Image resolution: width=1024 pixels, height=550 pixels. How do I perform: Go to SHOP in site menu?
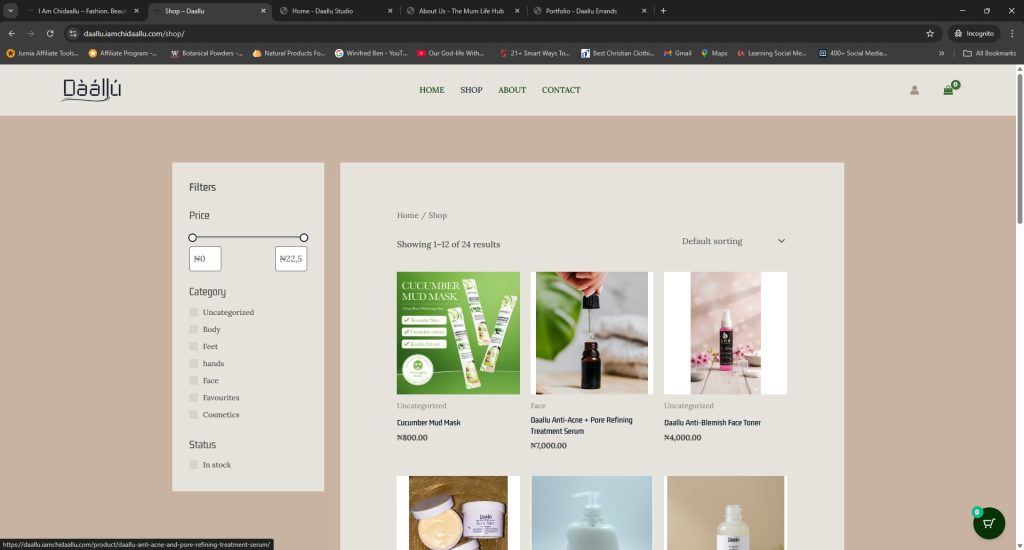tap(471, 90)
